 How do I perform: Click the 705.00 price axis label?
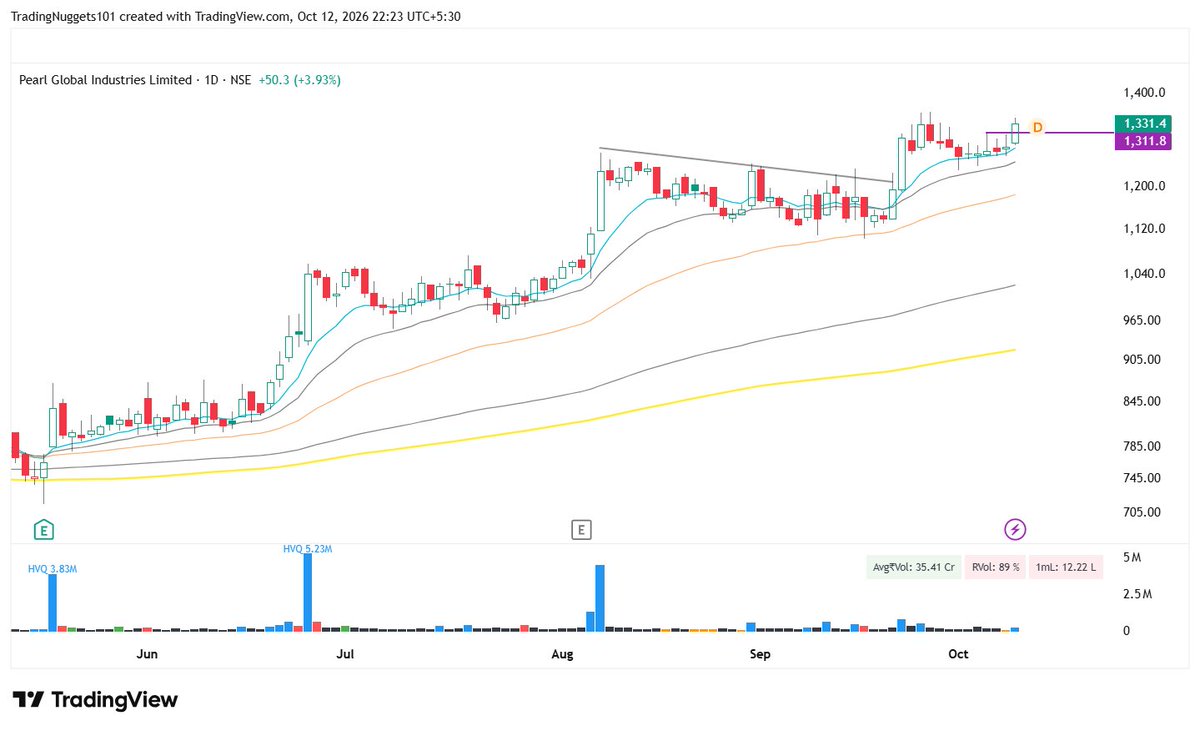tap(1143, 512)
